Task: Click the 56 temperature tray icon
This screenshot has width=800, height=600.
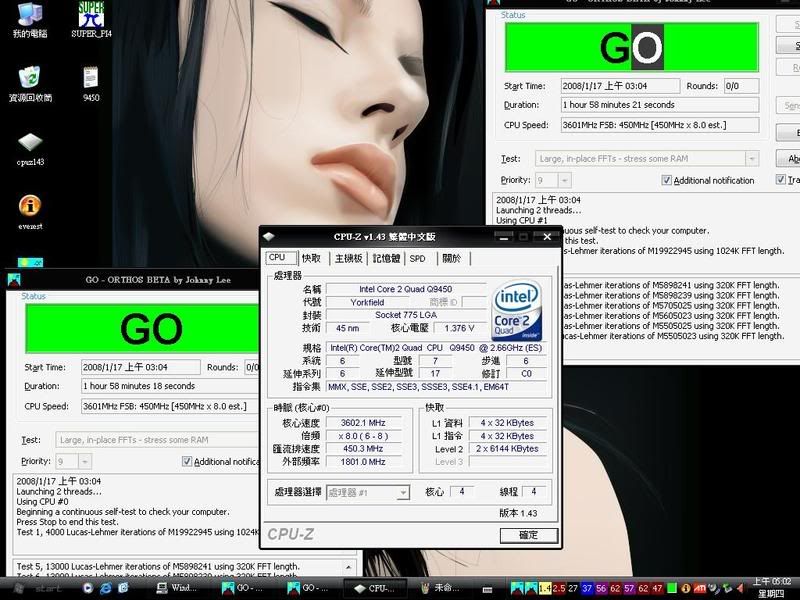Action: tap(601, 588)
